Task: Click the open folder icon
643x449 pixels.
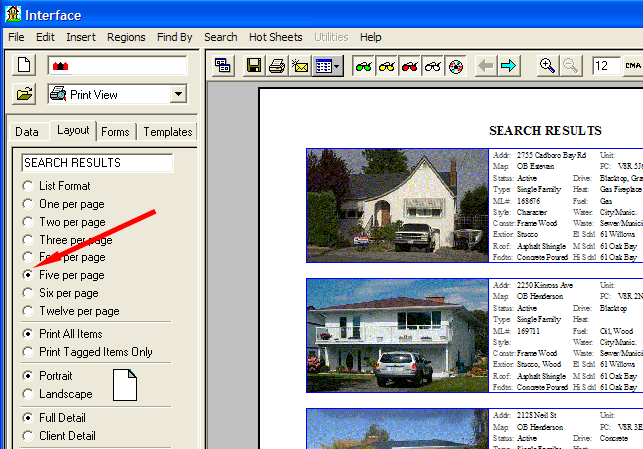Action: (26, 95)
